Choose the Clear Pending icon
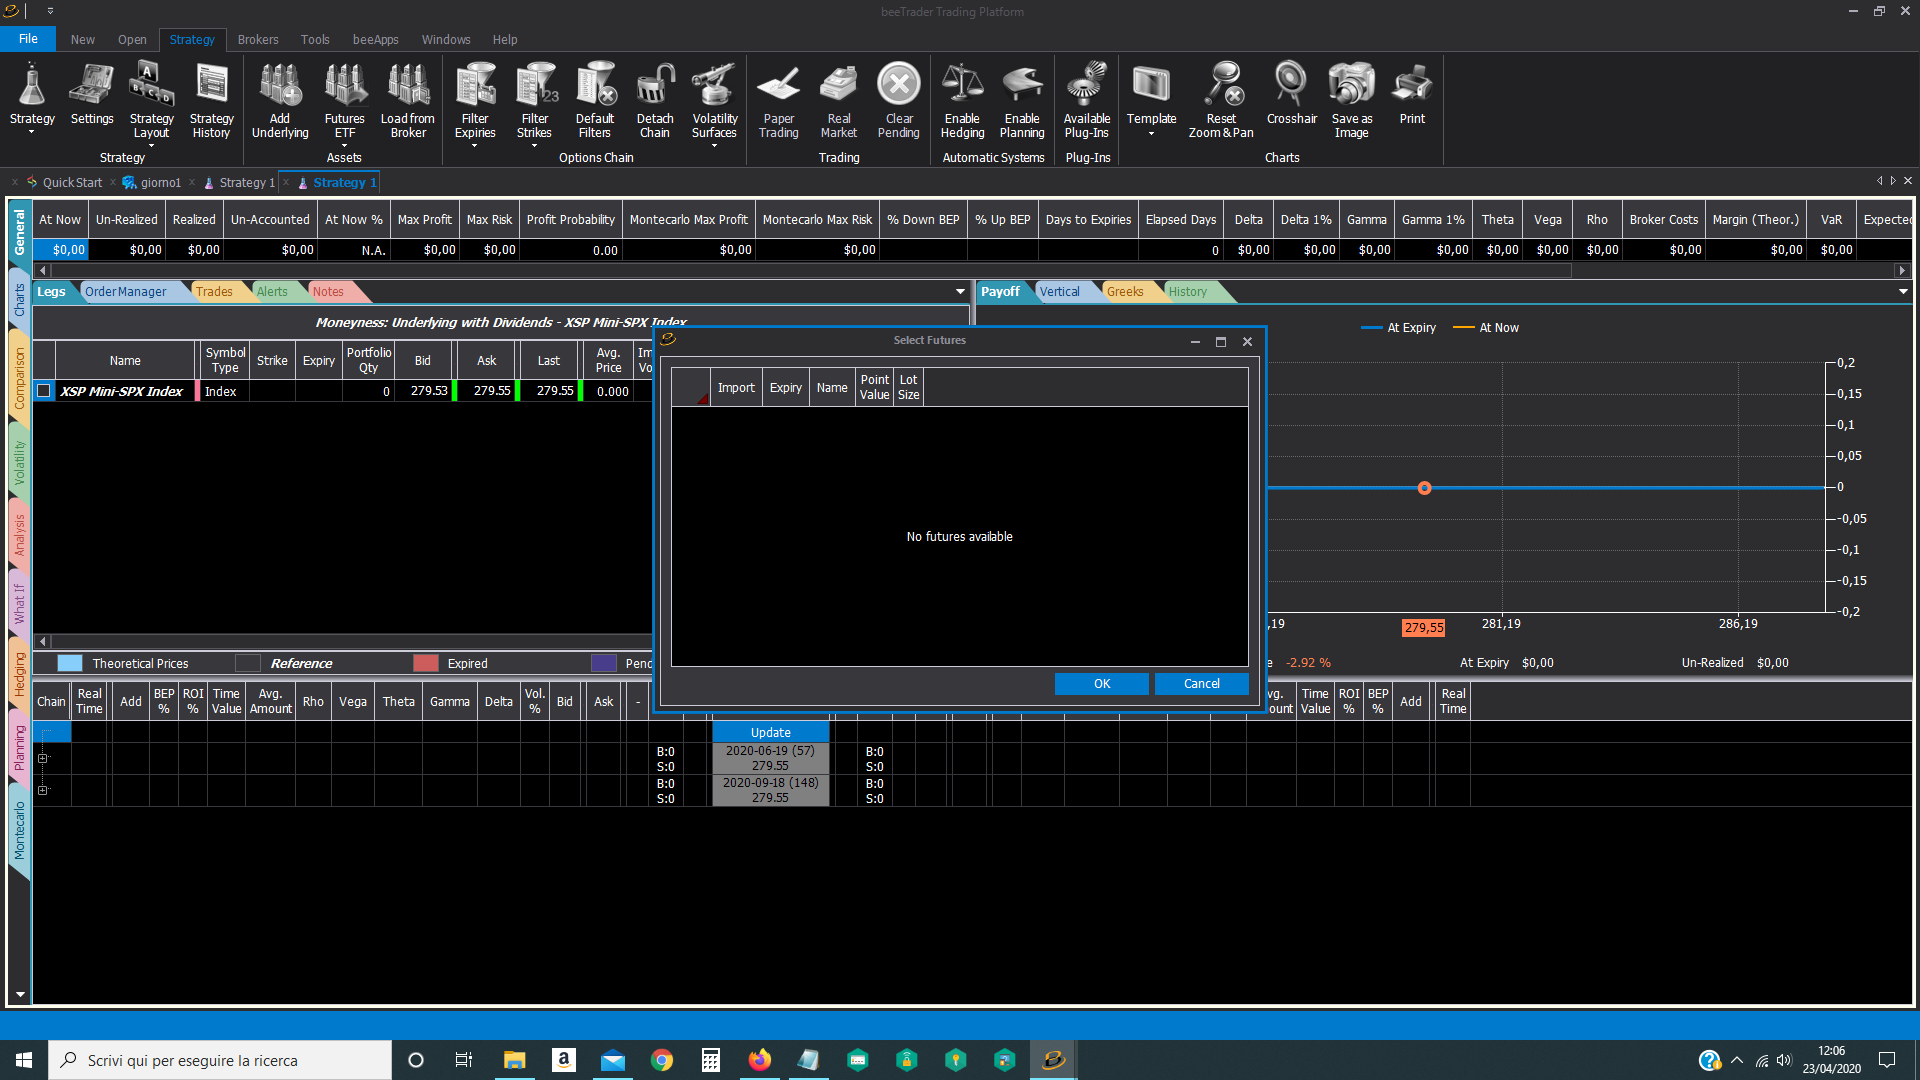Screen dimensions: 1920x1080 898,100
